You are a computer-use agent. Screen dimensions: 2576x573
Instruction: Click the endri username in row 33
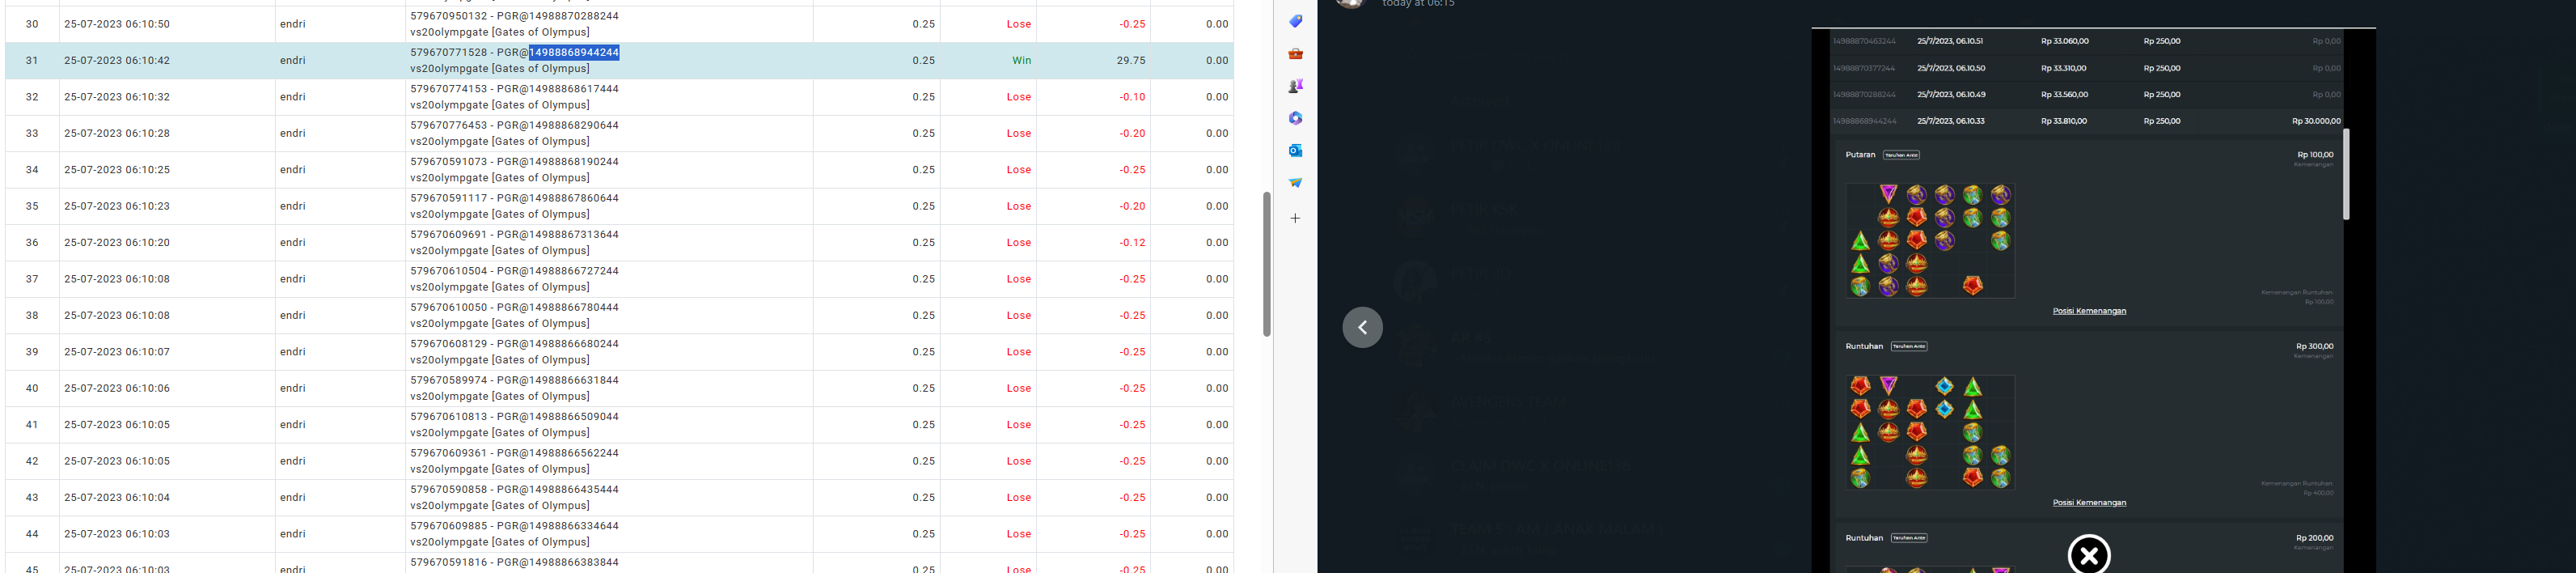point(293,133)
